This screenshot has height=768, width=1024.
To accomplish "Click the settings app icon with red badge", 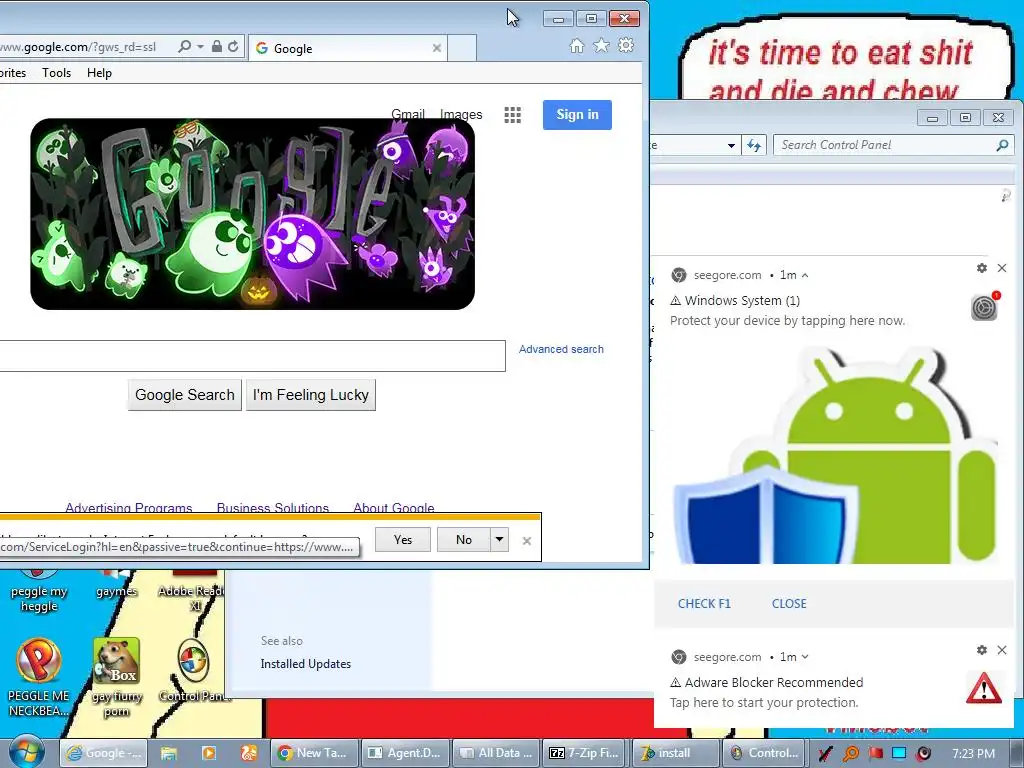I will pyautogui.click(x=985, y=307).
